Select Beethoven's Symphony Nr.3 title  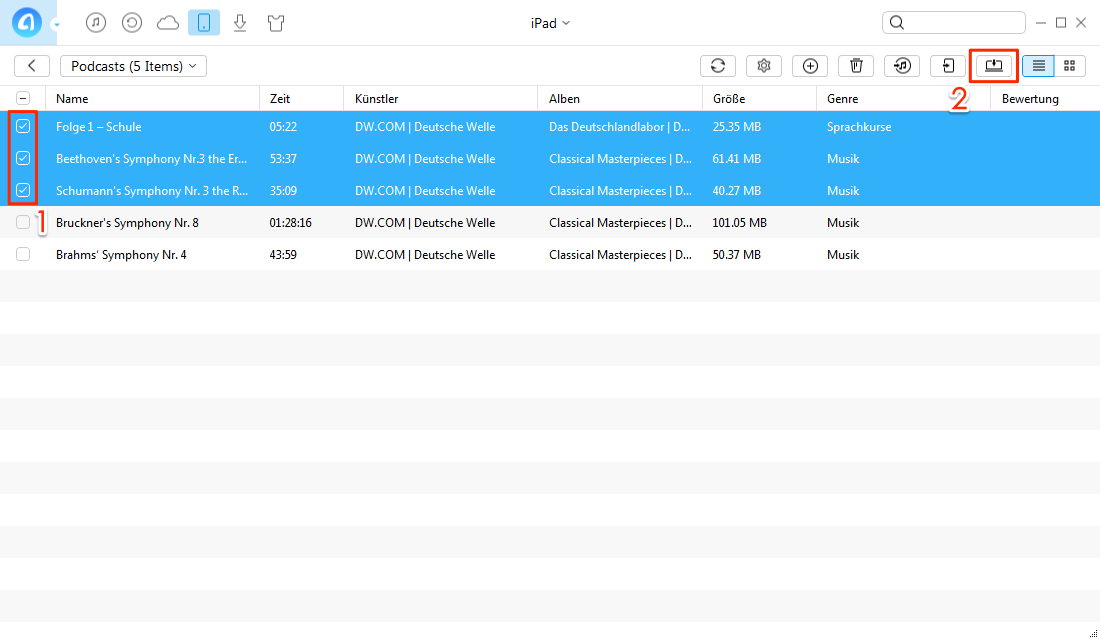click(x=152, y=159)
